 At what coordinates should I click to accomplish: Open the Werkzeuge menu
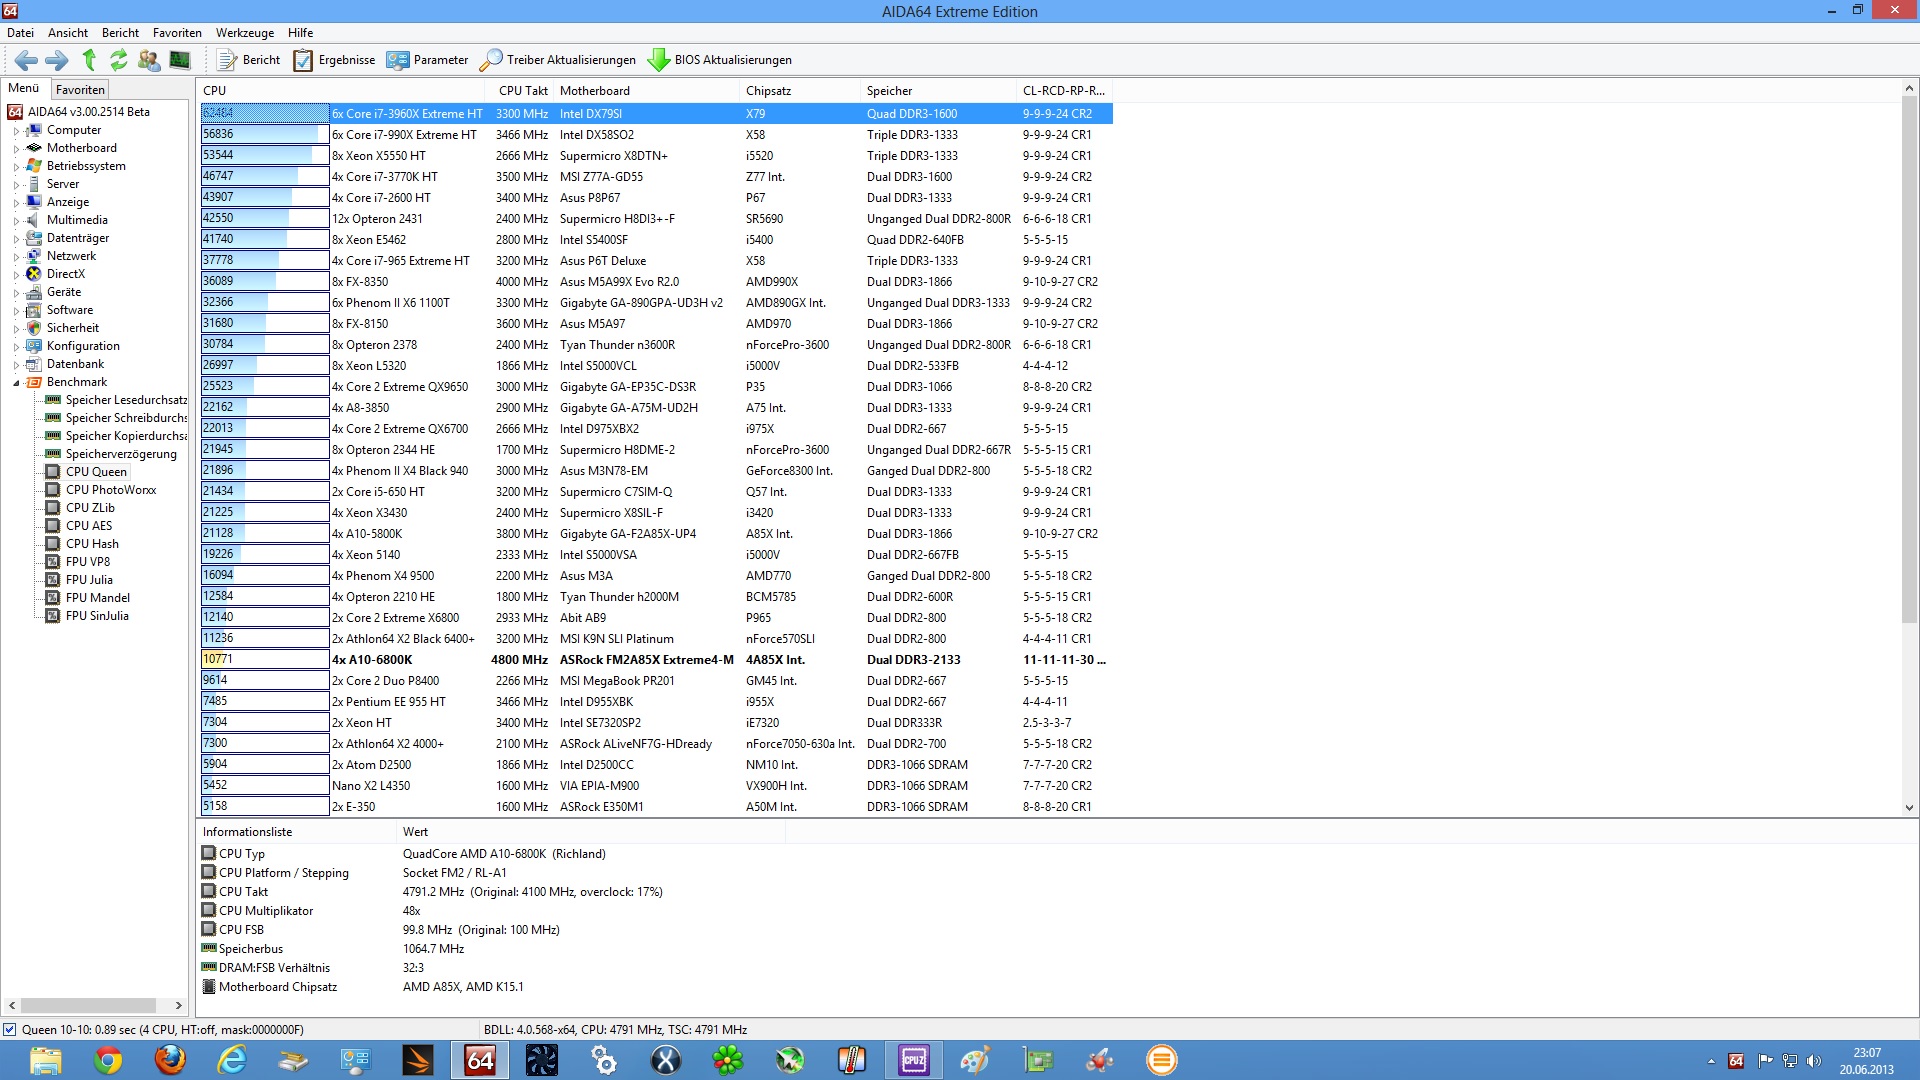(245, 33)
